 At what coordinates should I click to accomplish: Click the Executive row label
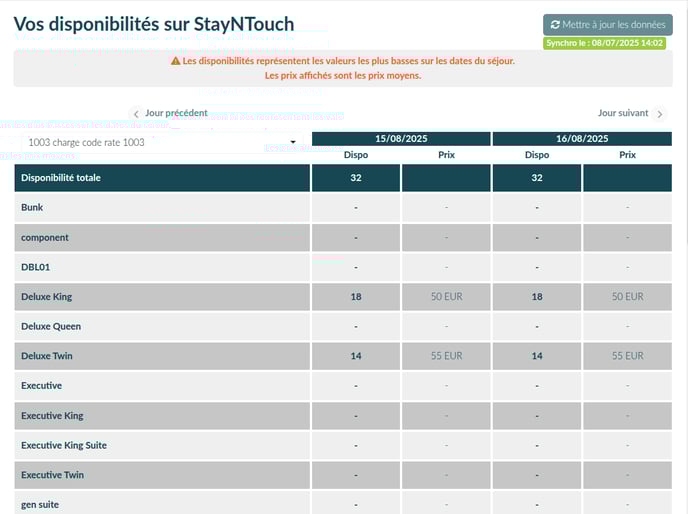41,386
